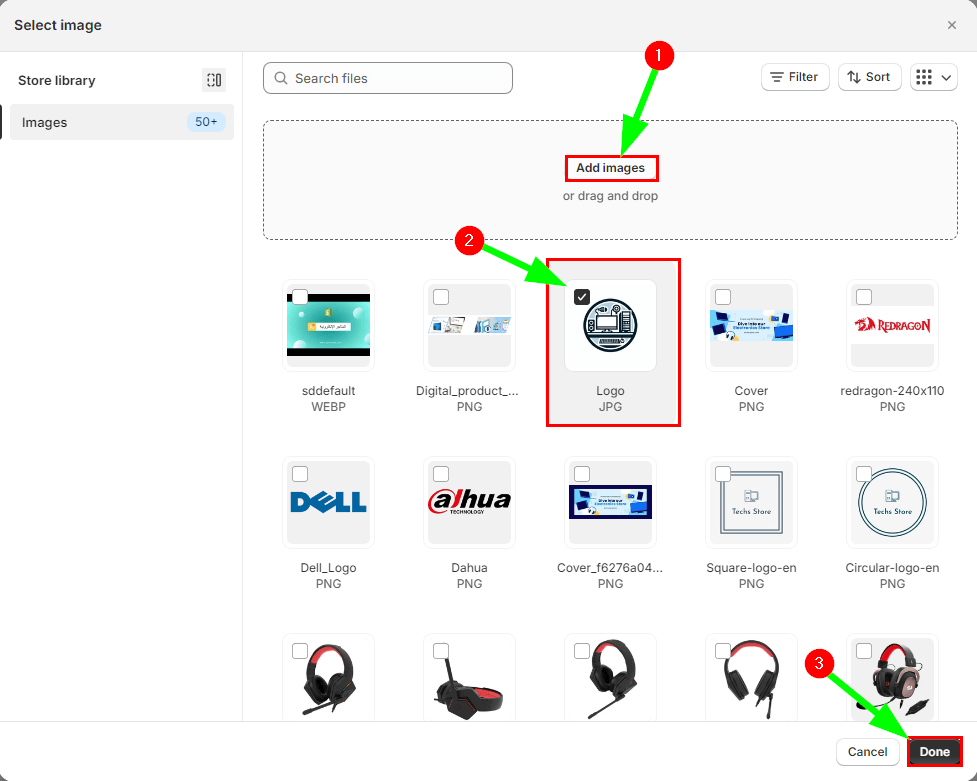Select the Dell_Logo image checkbox
The image size is (977, 781).
click(x=300, y=474)
